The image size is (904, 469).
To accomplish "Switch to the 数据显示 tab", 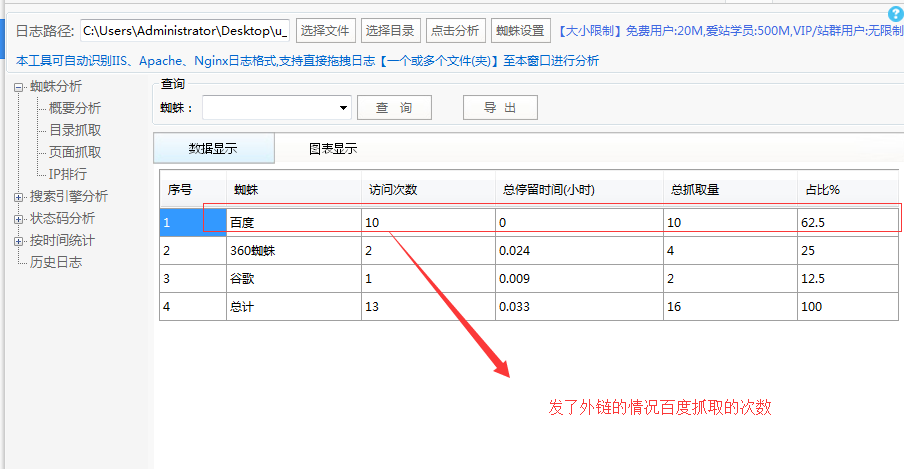I will (x=213, y=149).
